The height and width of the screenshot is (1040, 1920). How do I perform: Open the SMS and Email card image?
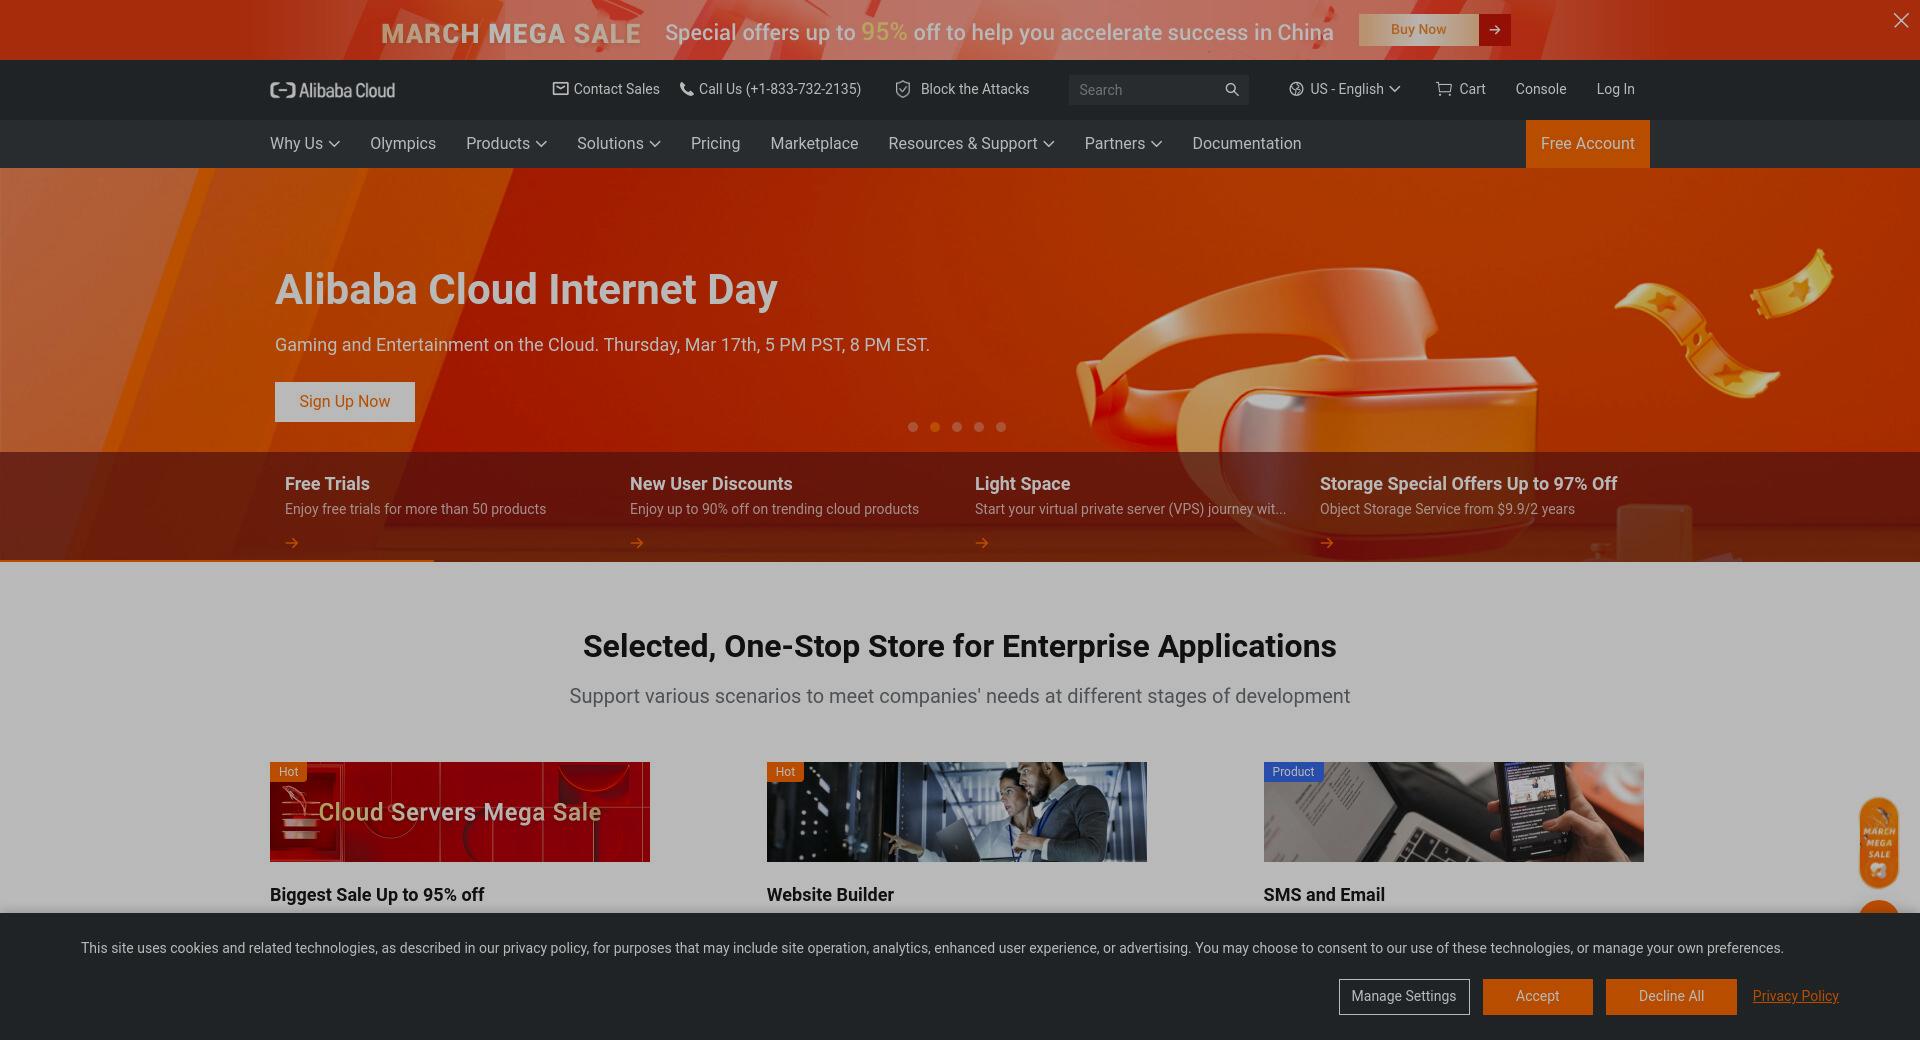pos(1453,812)
